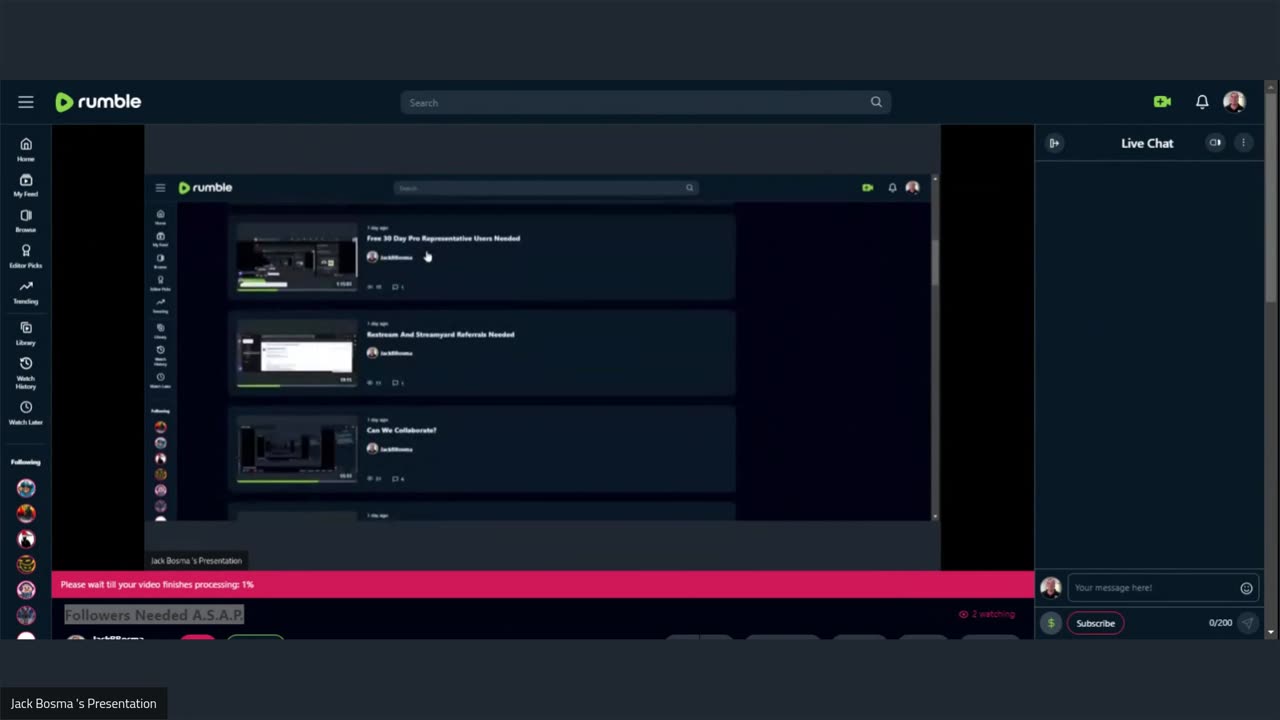Click the Followers Needed A.S.A.P. video title
The width and height of the screenshot is (1280, 720).
(154, 615)
